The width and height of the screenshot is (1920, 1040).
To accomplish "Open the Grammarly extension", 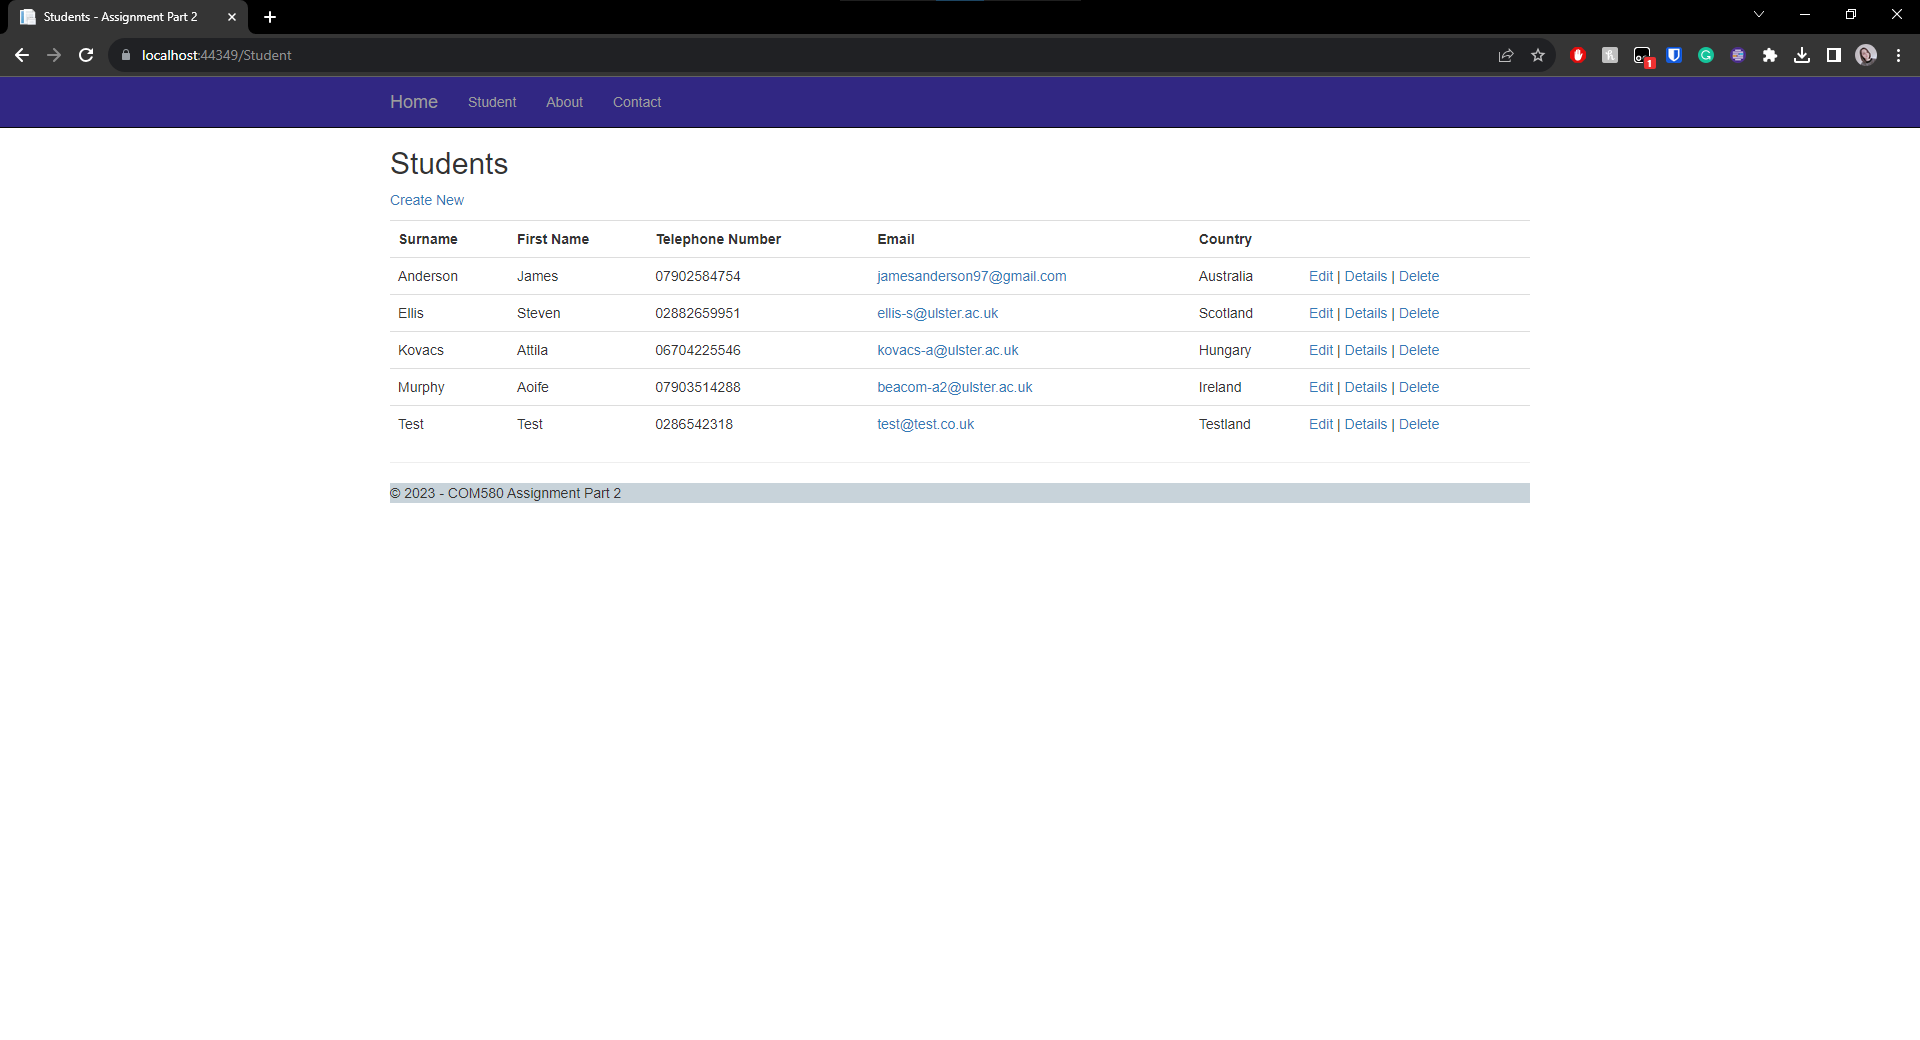I will 1705,55.
